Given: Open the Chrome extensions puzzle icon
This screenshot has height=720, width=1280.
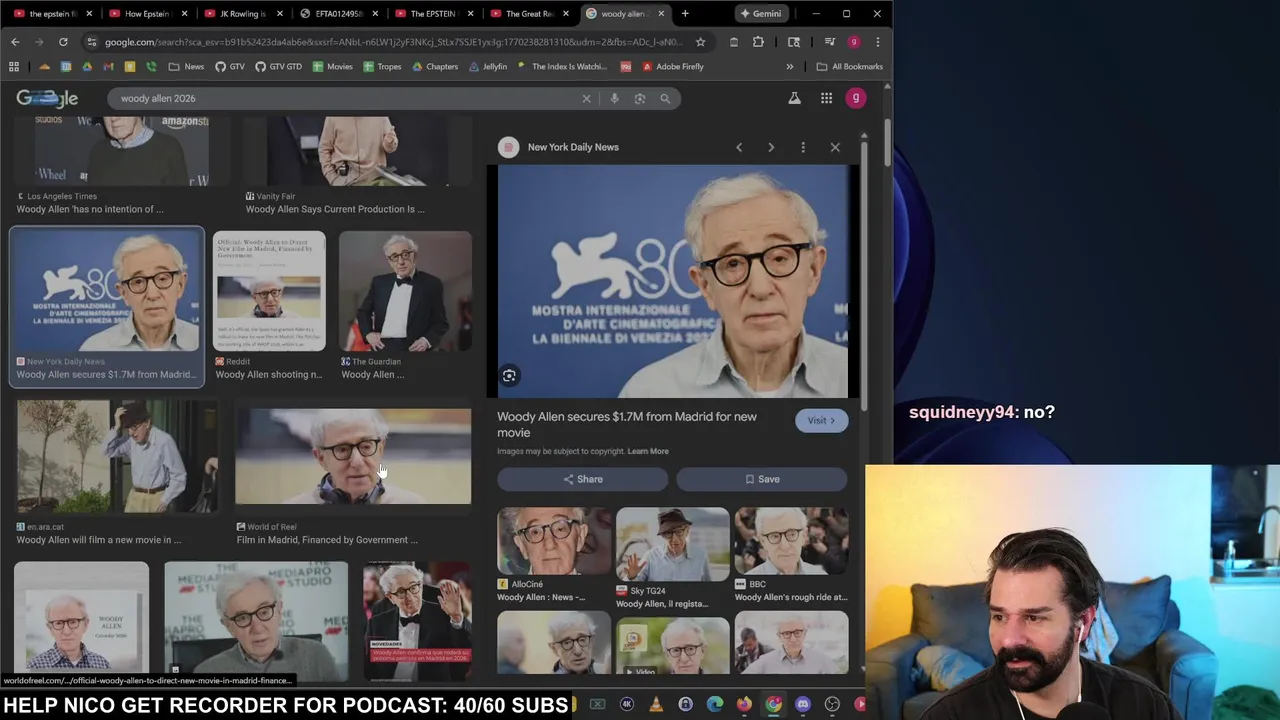Looking at the screenshot, I should 758,42.
